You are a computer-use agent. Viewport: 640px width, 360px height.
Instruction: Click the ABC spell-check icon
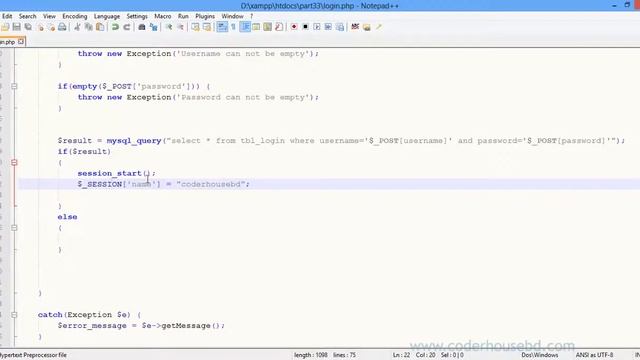355,27
